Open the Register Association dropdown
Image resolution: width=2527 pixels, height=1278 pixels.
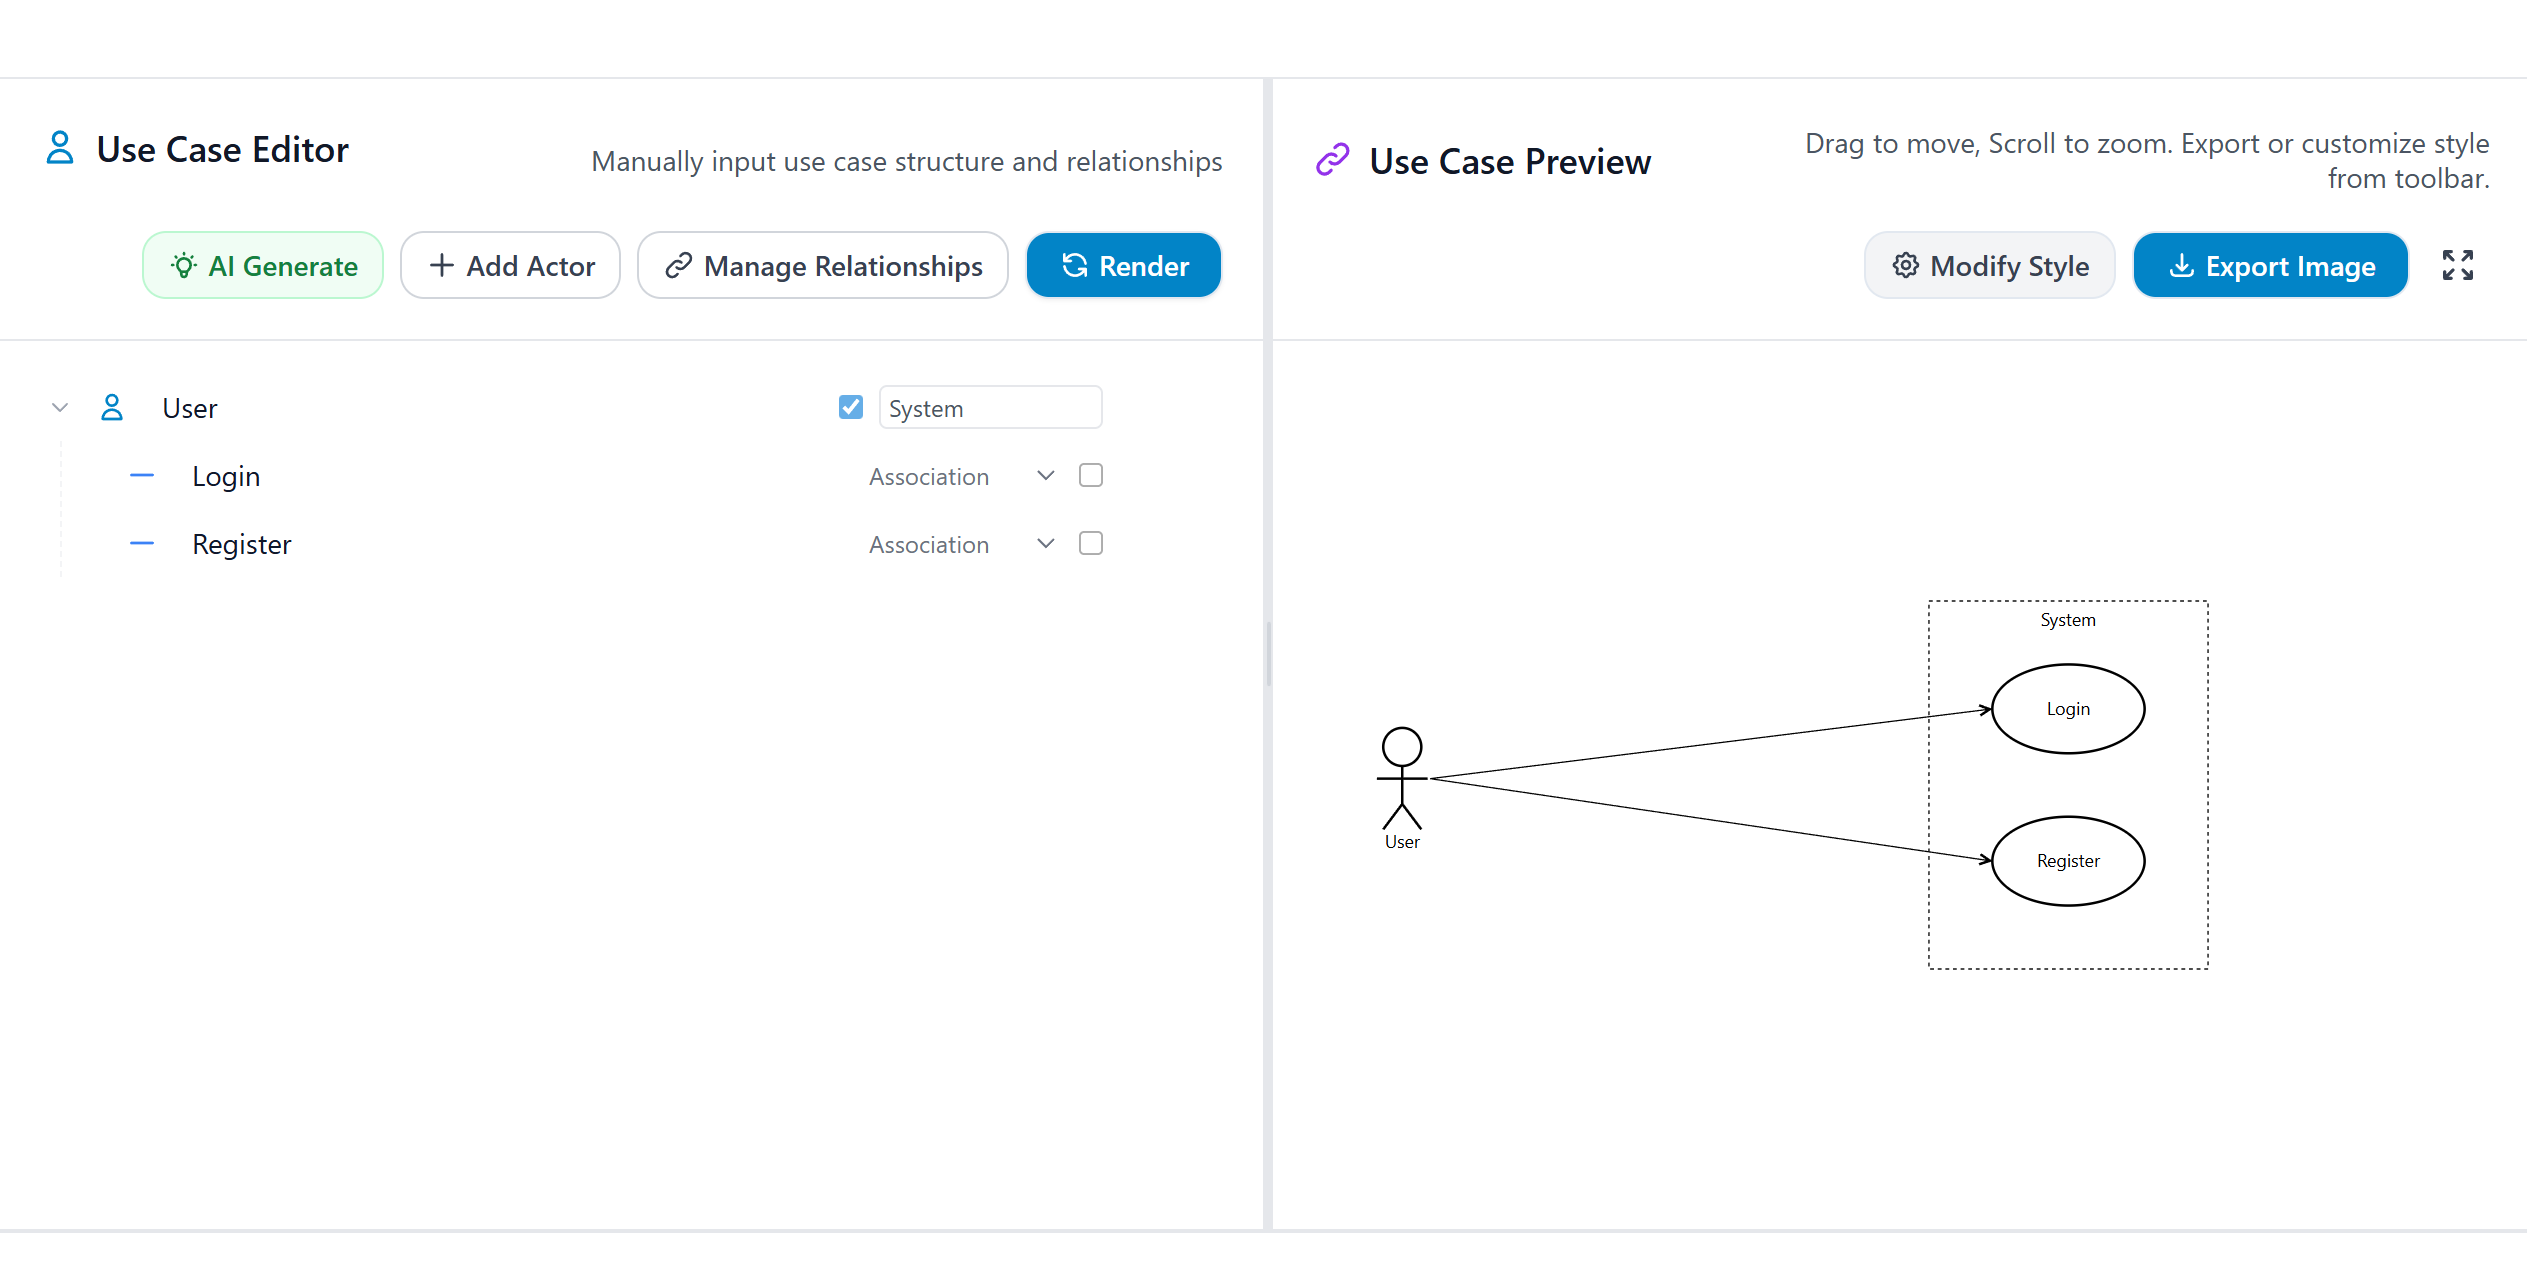point(1045,543)
